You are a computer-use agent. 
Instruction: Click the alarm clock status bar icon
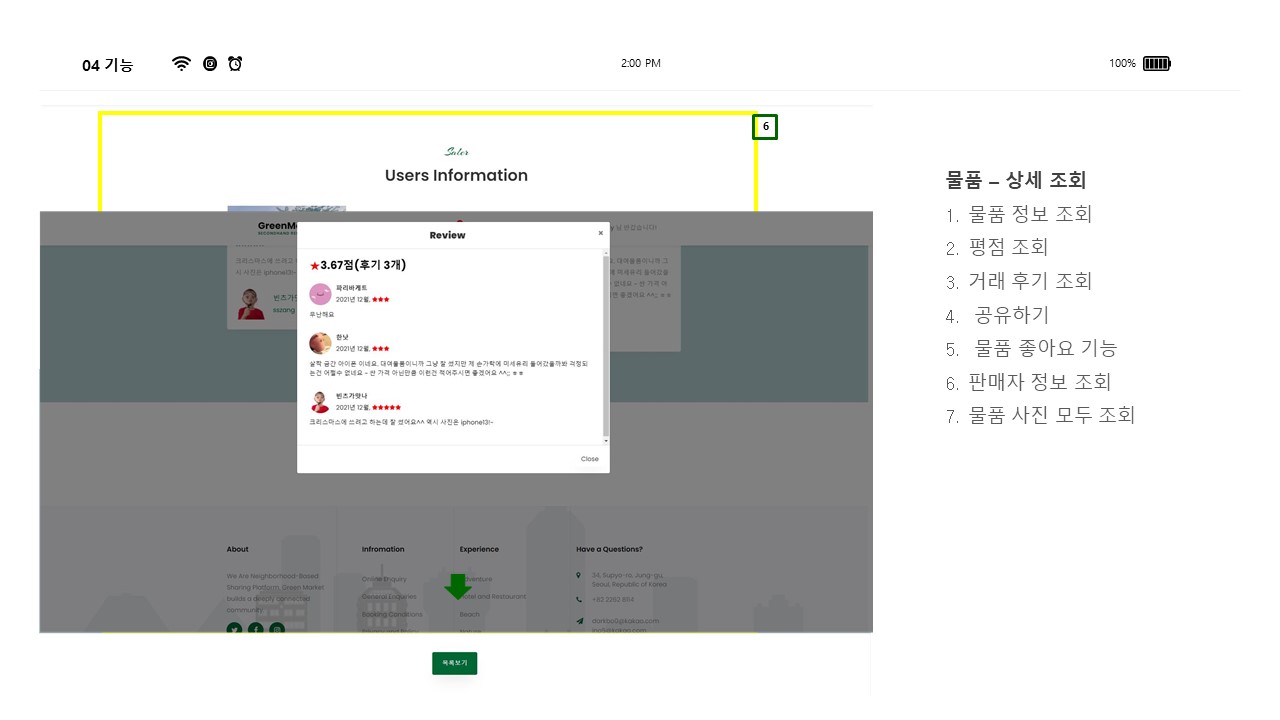(x=235, y=63)
